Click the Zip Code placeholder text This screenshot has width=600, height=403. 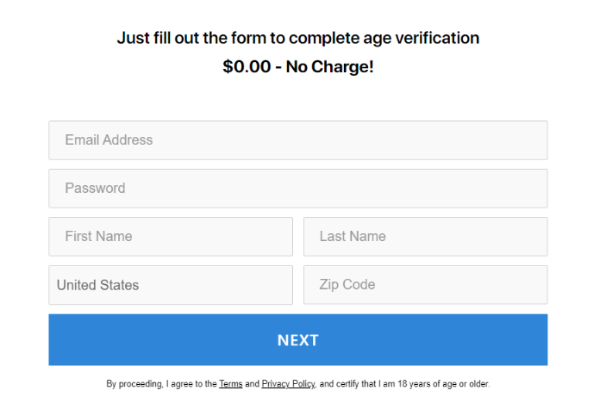coord(347,285)
